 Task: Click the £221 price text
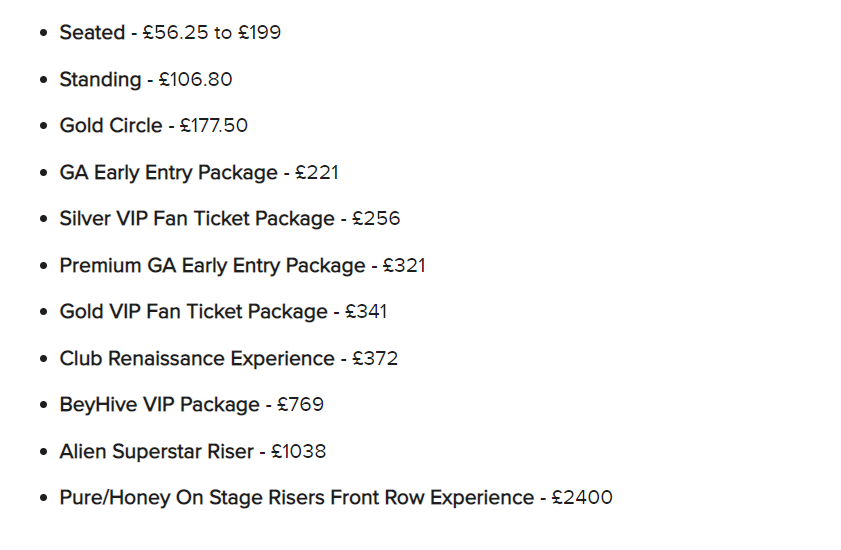[x=317, y=173]
